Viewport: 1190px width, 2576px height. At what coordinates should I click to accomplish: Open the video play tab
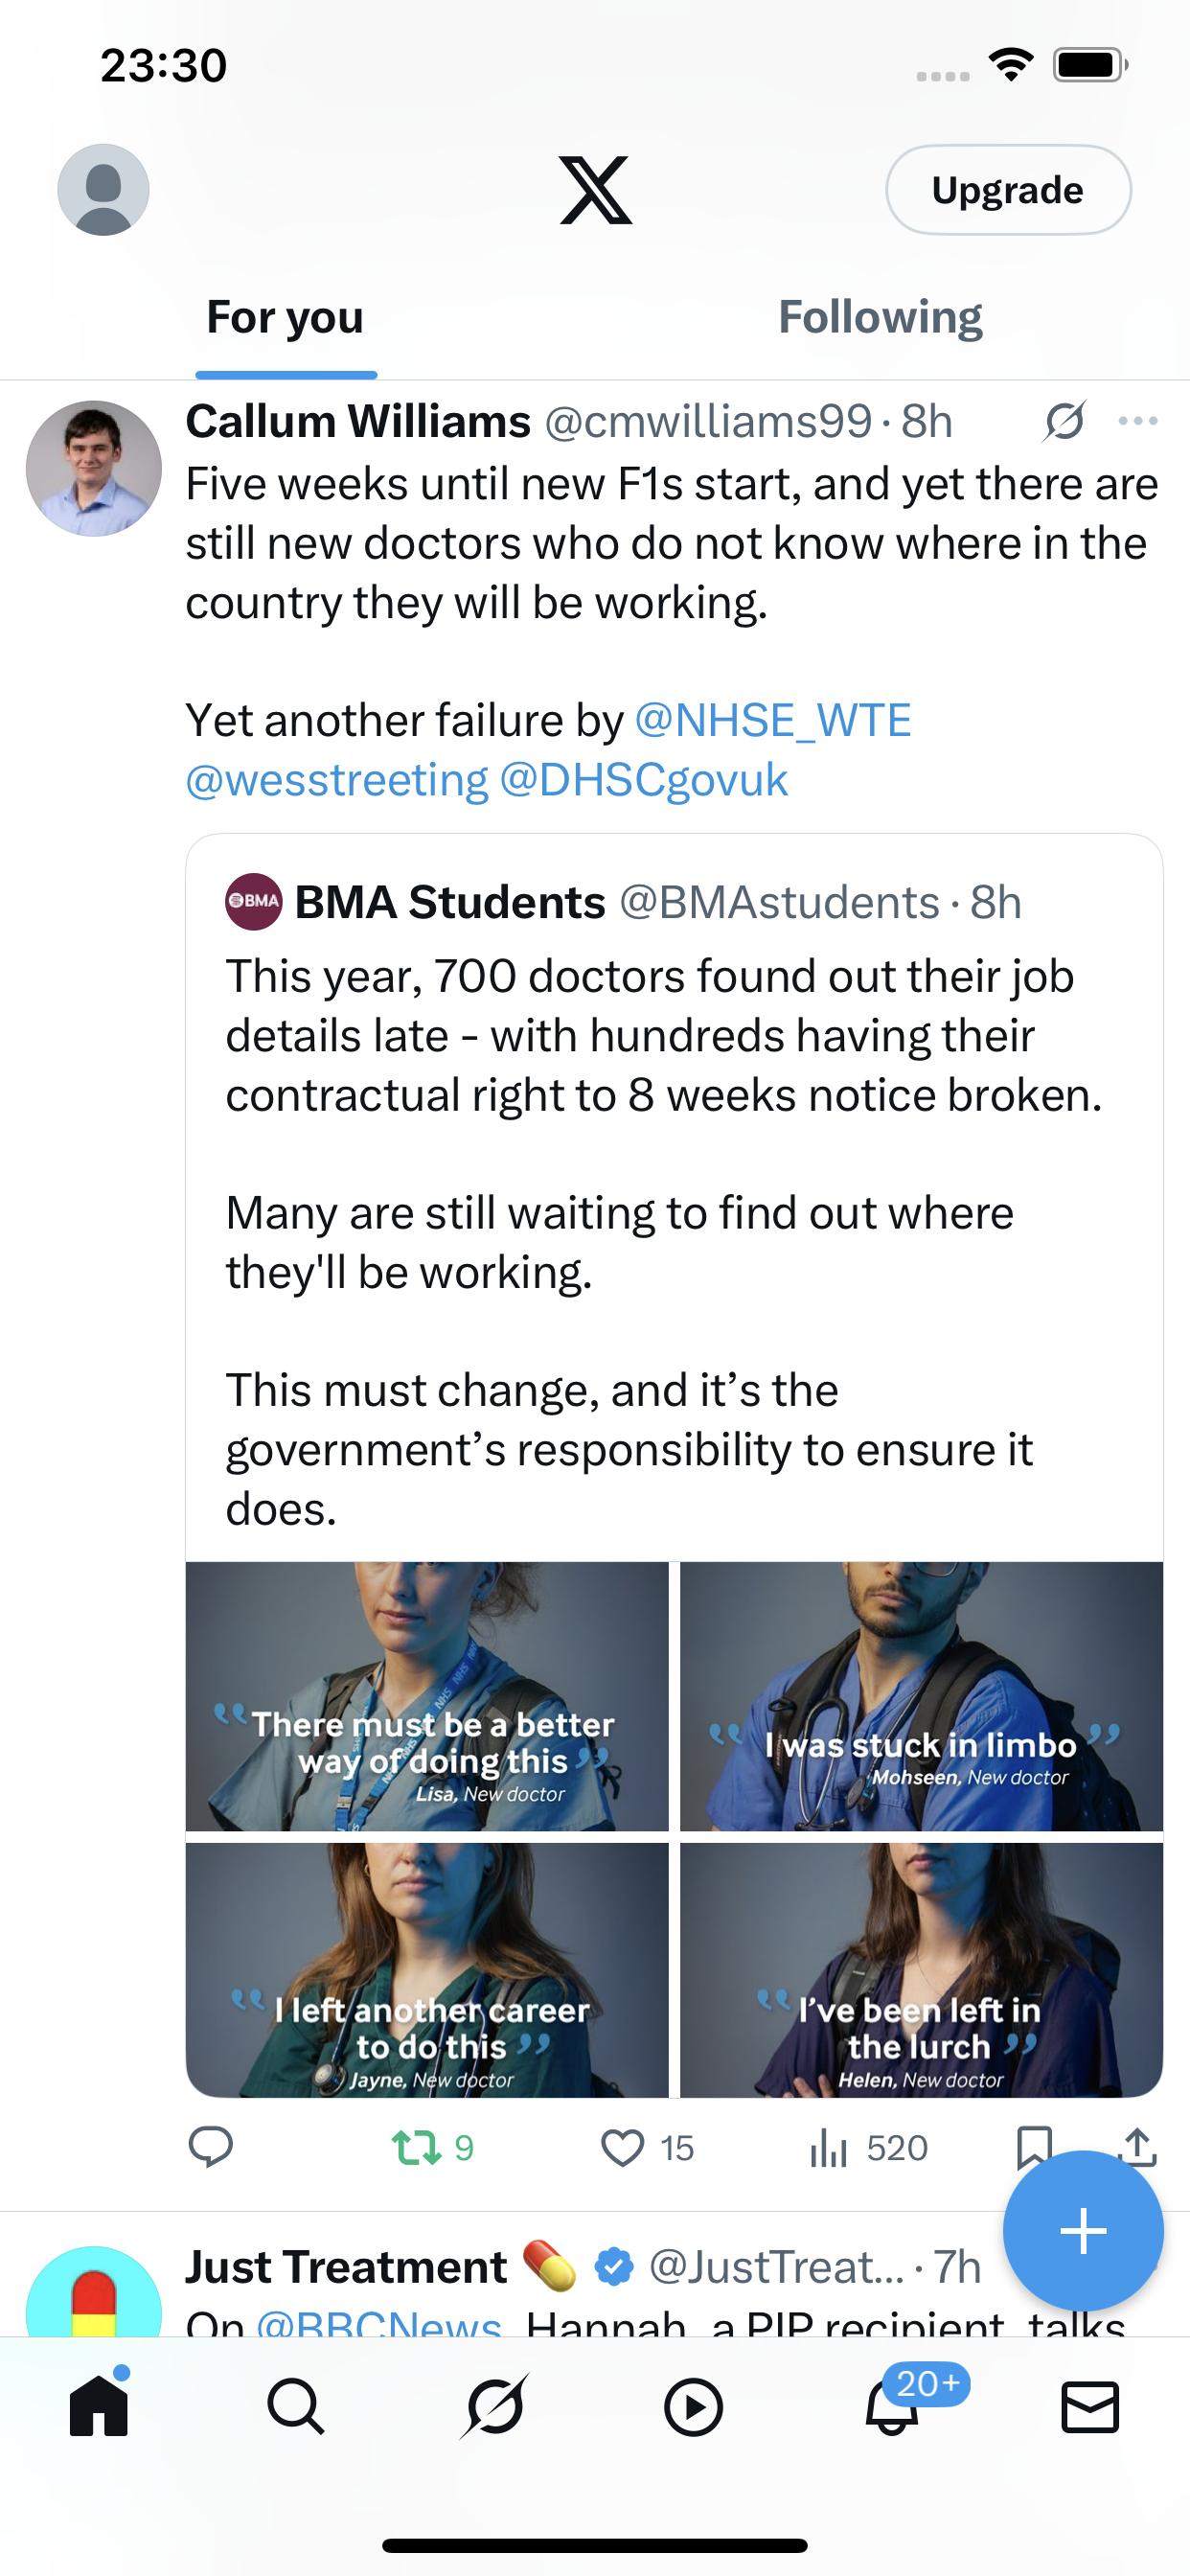click(693, 2406)
